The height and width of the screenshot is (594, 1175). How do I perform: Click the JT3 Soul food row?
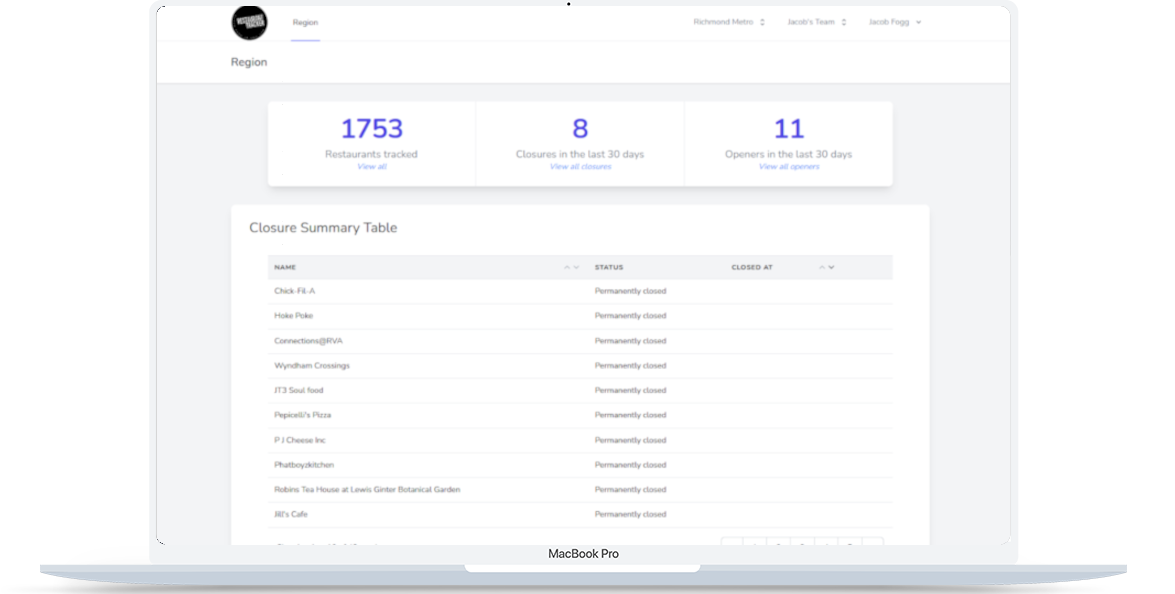[x=298, y=390]
